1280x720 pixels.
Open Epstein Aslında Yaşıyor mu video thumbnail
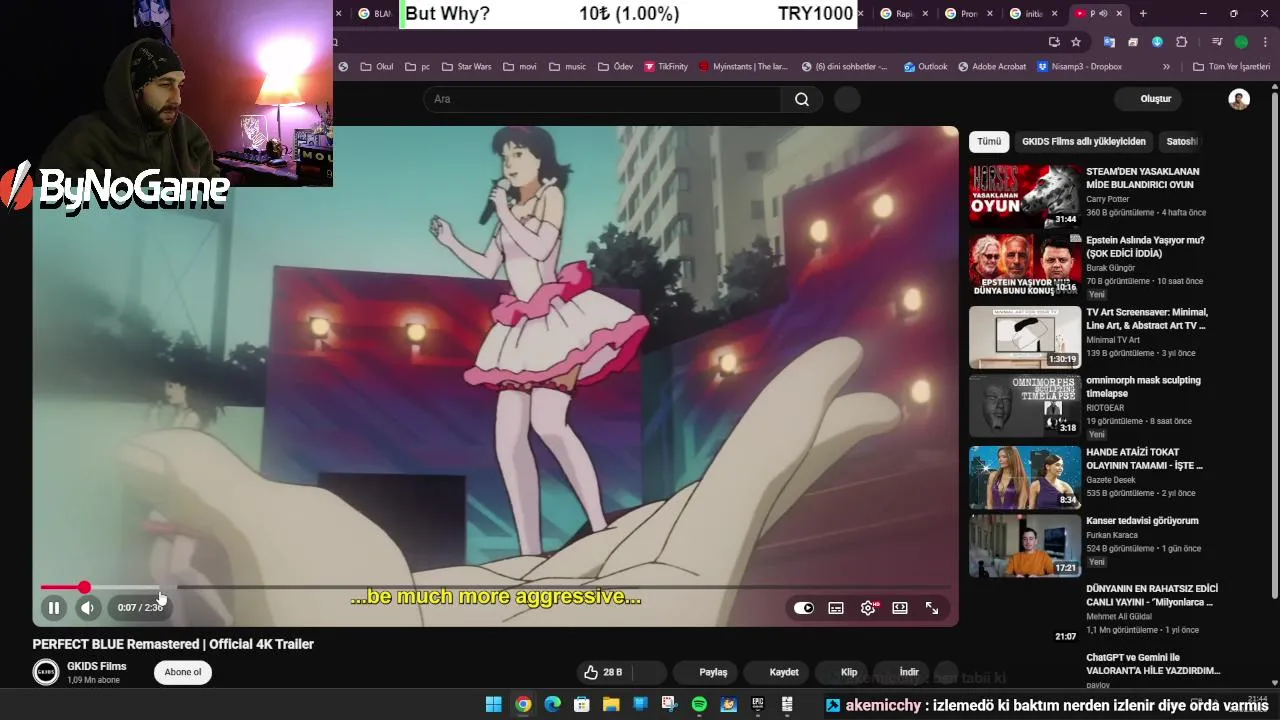tap(1025, 265)
